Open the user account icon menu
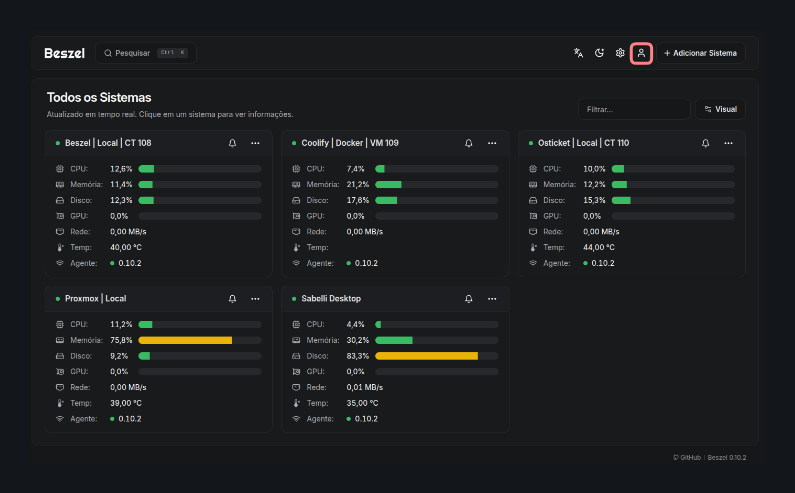The width and height of the screenshot is (795, 493). tap(642, 53)
